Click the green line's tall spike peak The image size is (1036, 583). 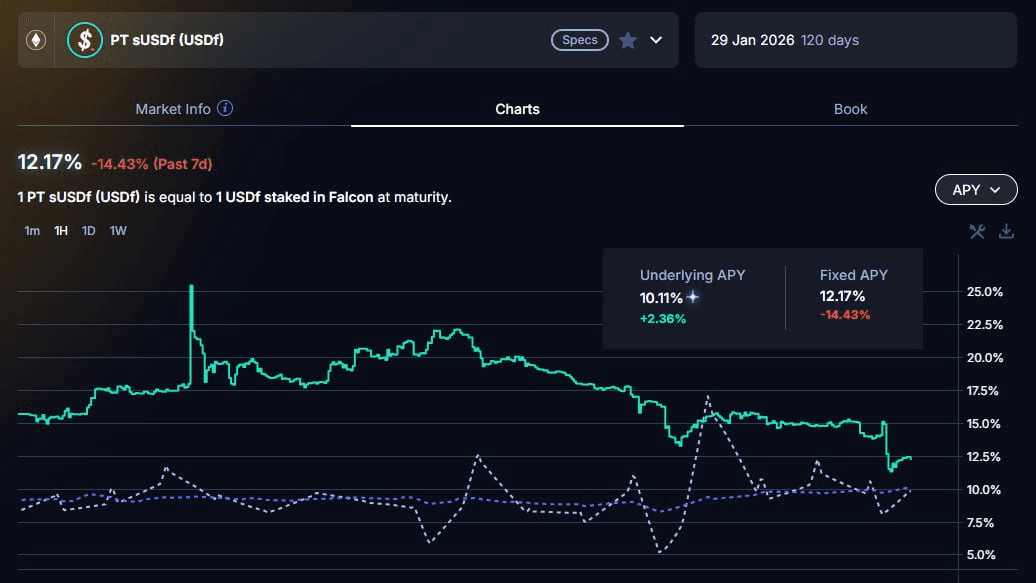pyautogui.click(x=192, y=286)
